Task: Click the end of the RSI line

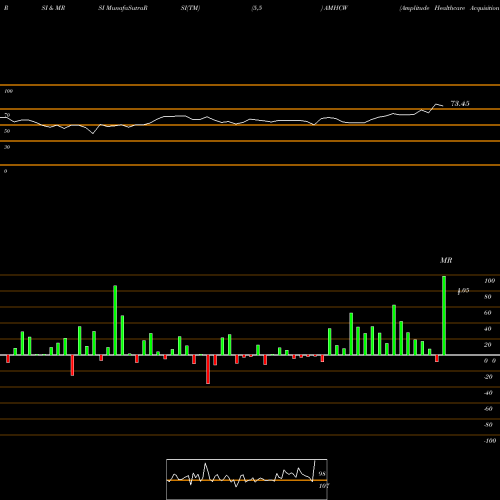Action: pyautogui.click(x=443, y=106)
